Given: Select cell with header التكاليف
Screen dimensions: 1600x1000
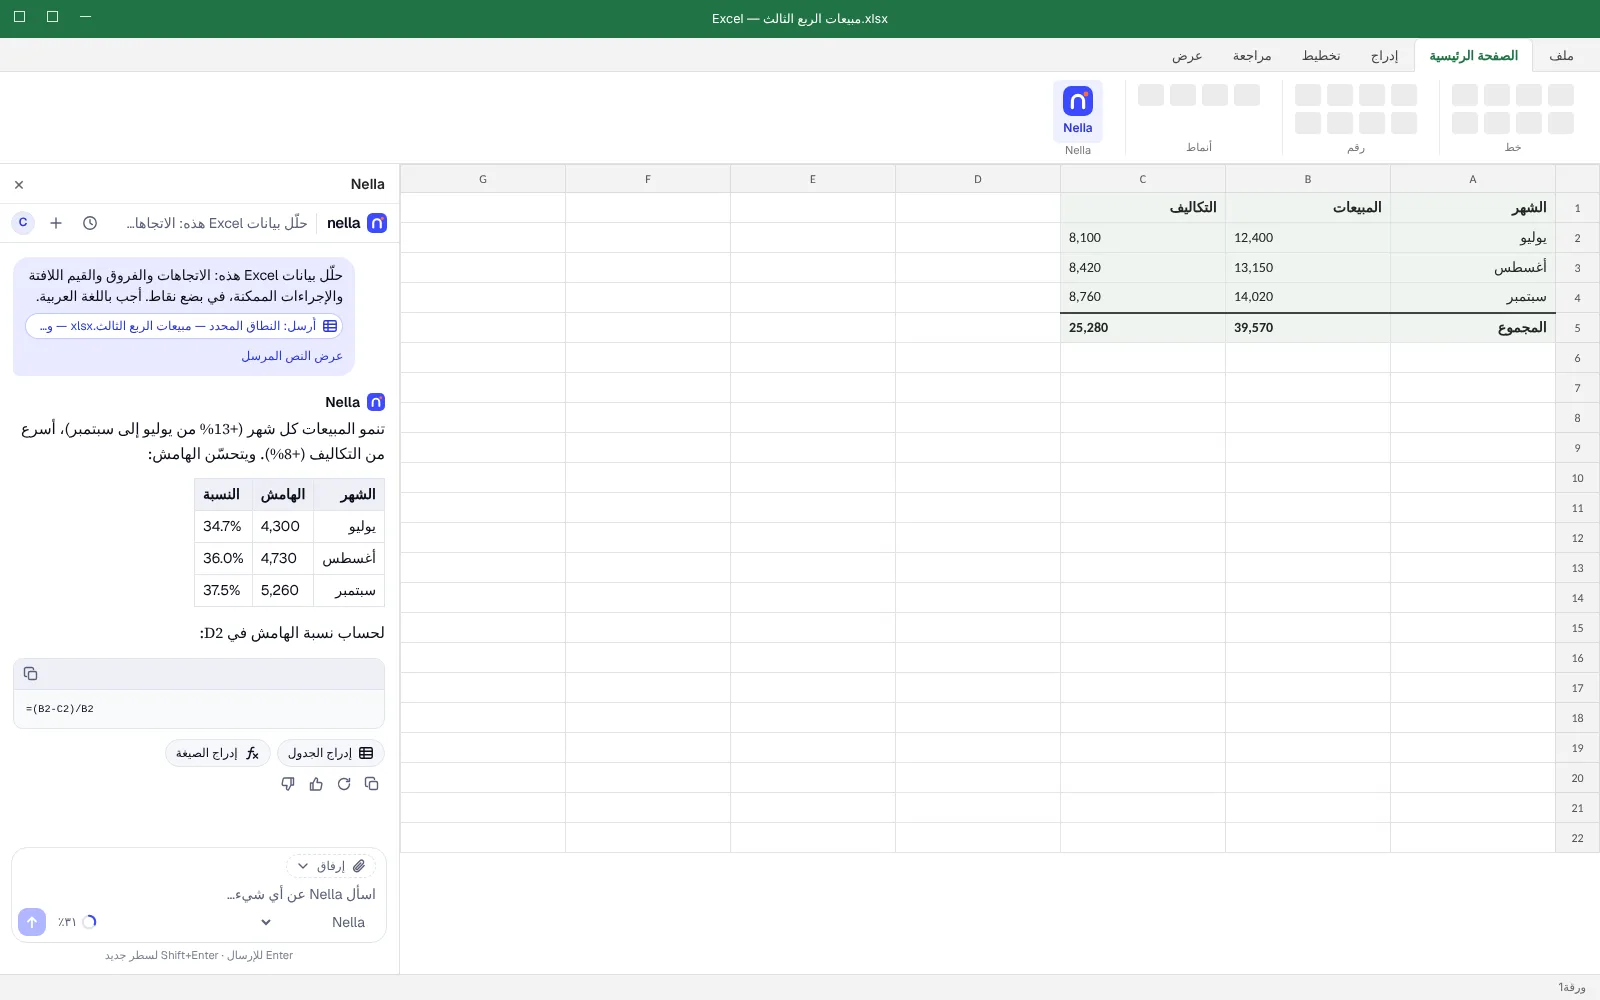Looking at the screenshot, I should (1143, 208).
